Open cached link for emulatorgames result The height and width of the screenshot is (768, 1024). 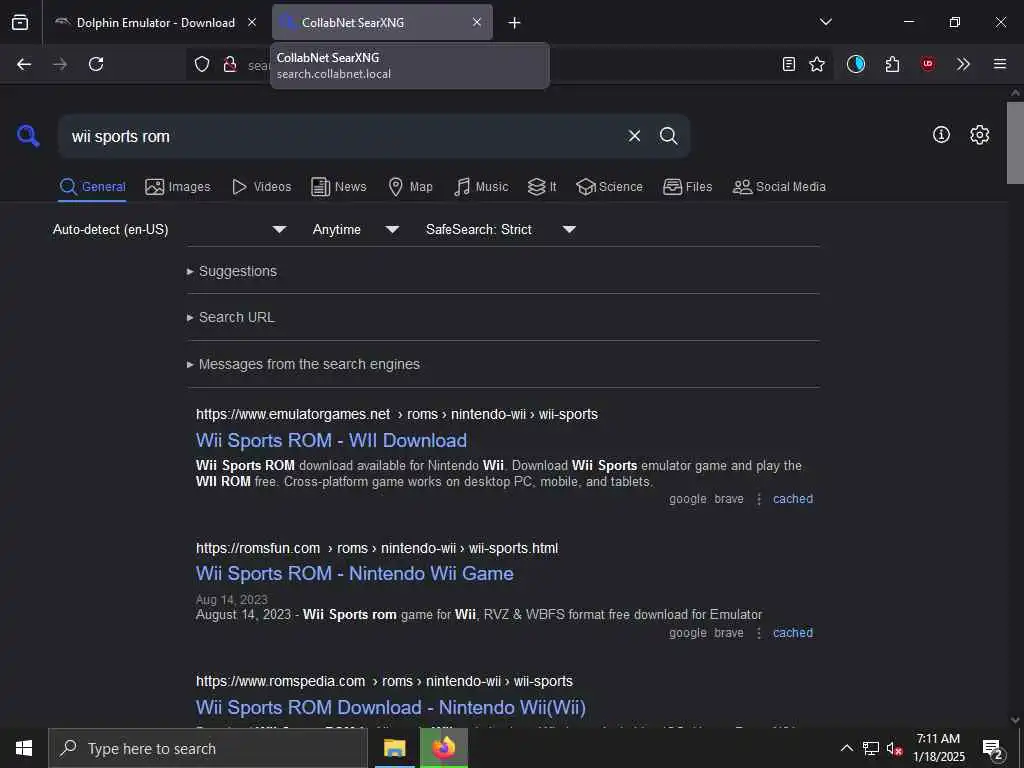coord(793,499)
